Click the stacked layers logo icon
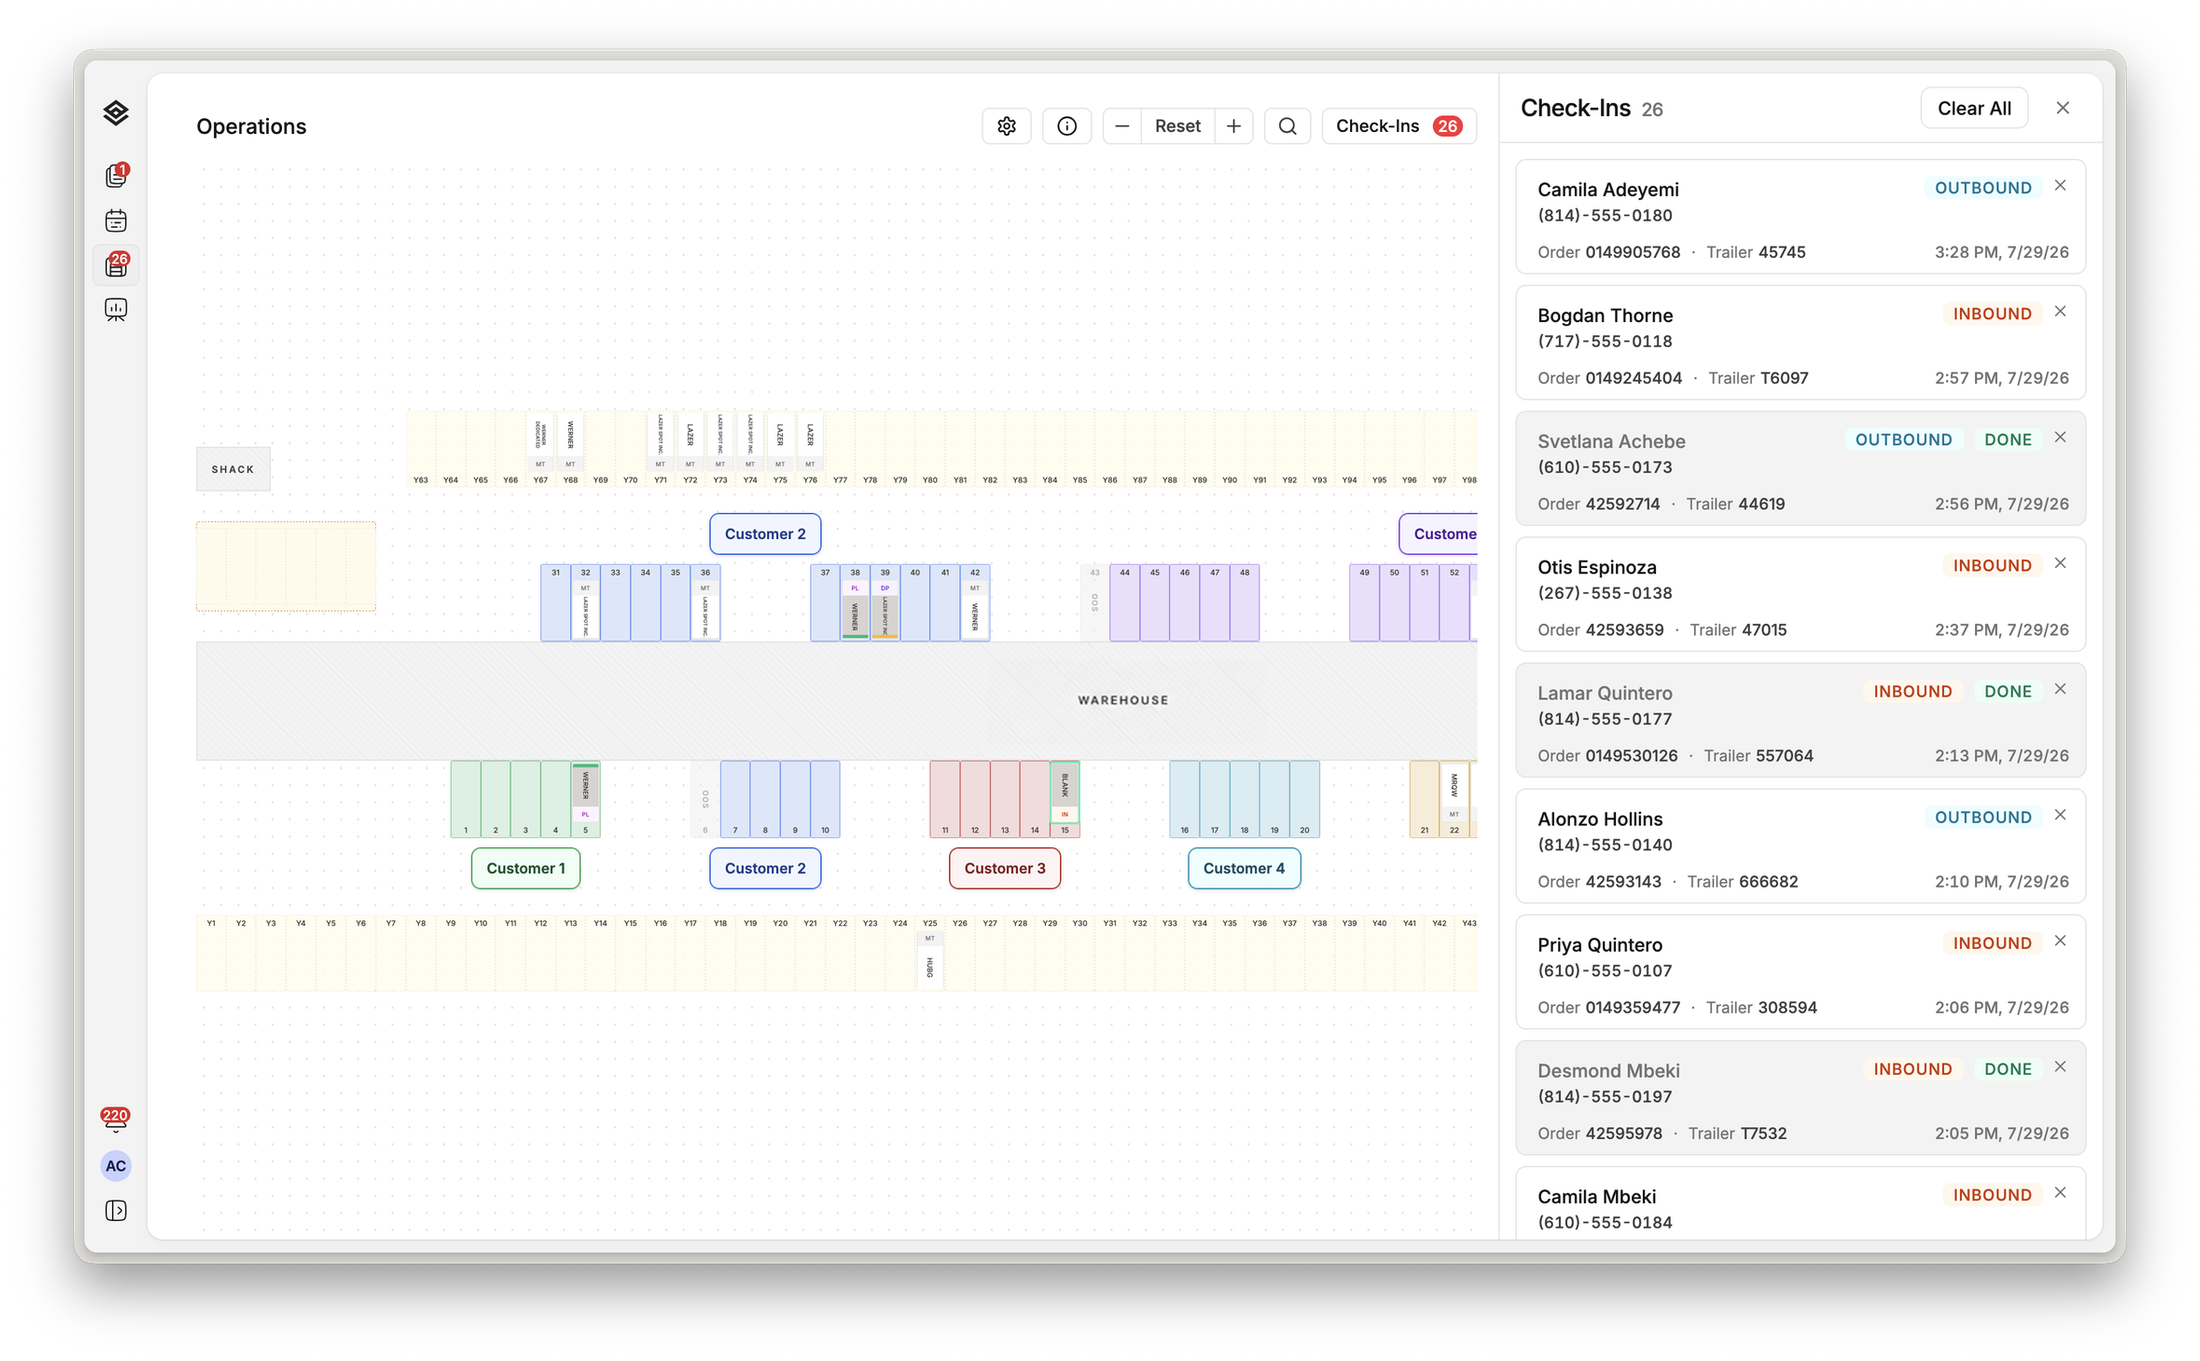 pyautogui.click(x=116, y=113)
